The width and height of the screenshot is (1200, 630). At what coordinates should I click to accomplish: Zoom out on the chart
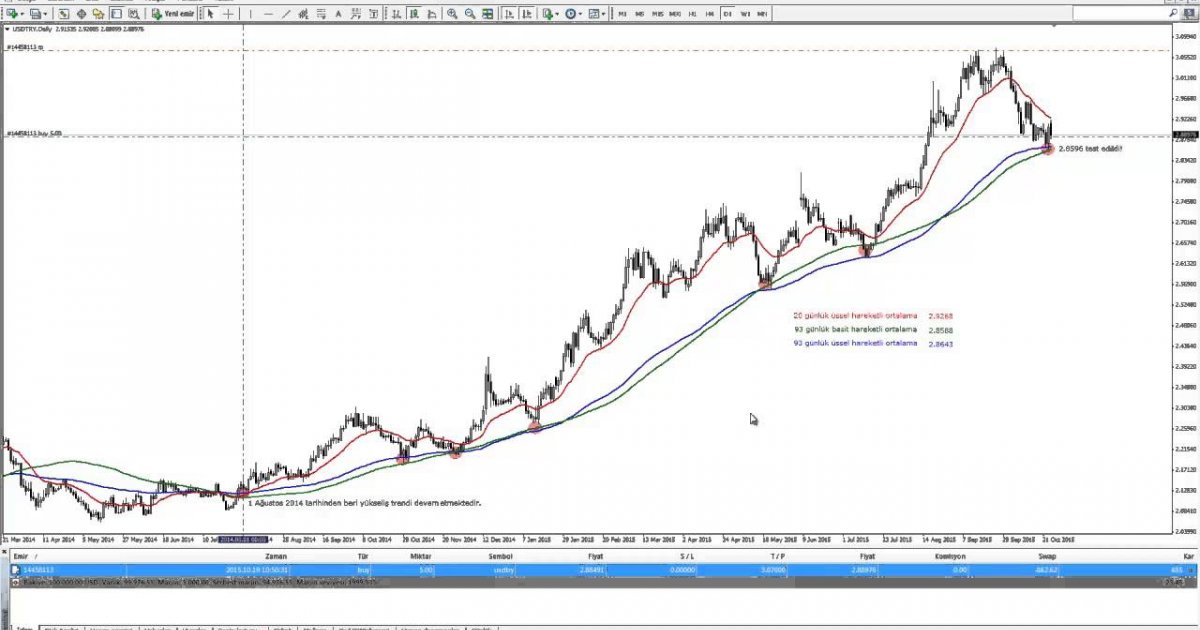click(469, 14)
